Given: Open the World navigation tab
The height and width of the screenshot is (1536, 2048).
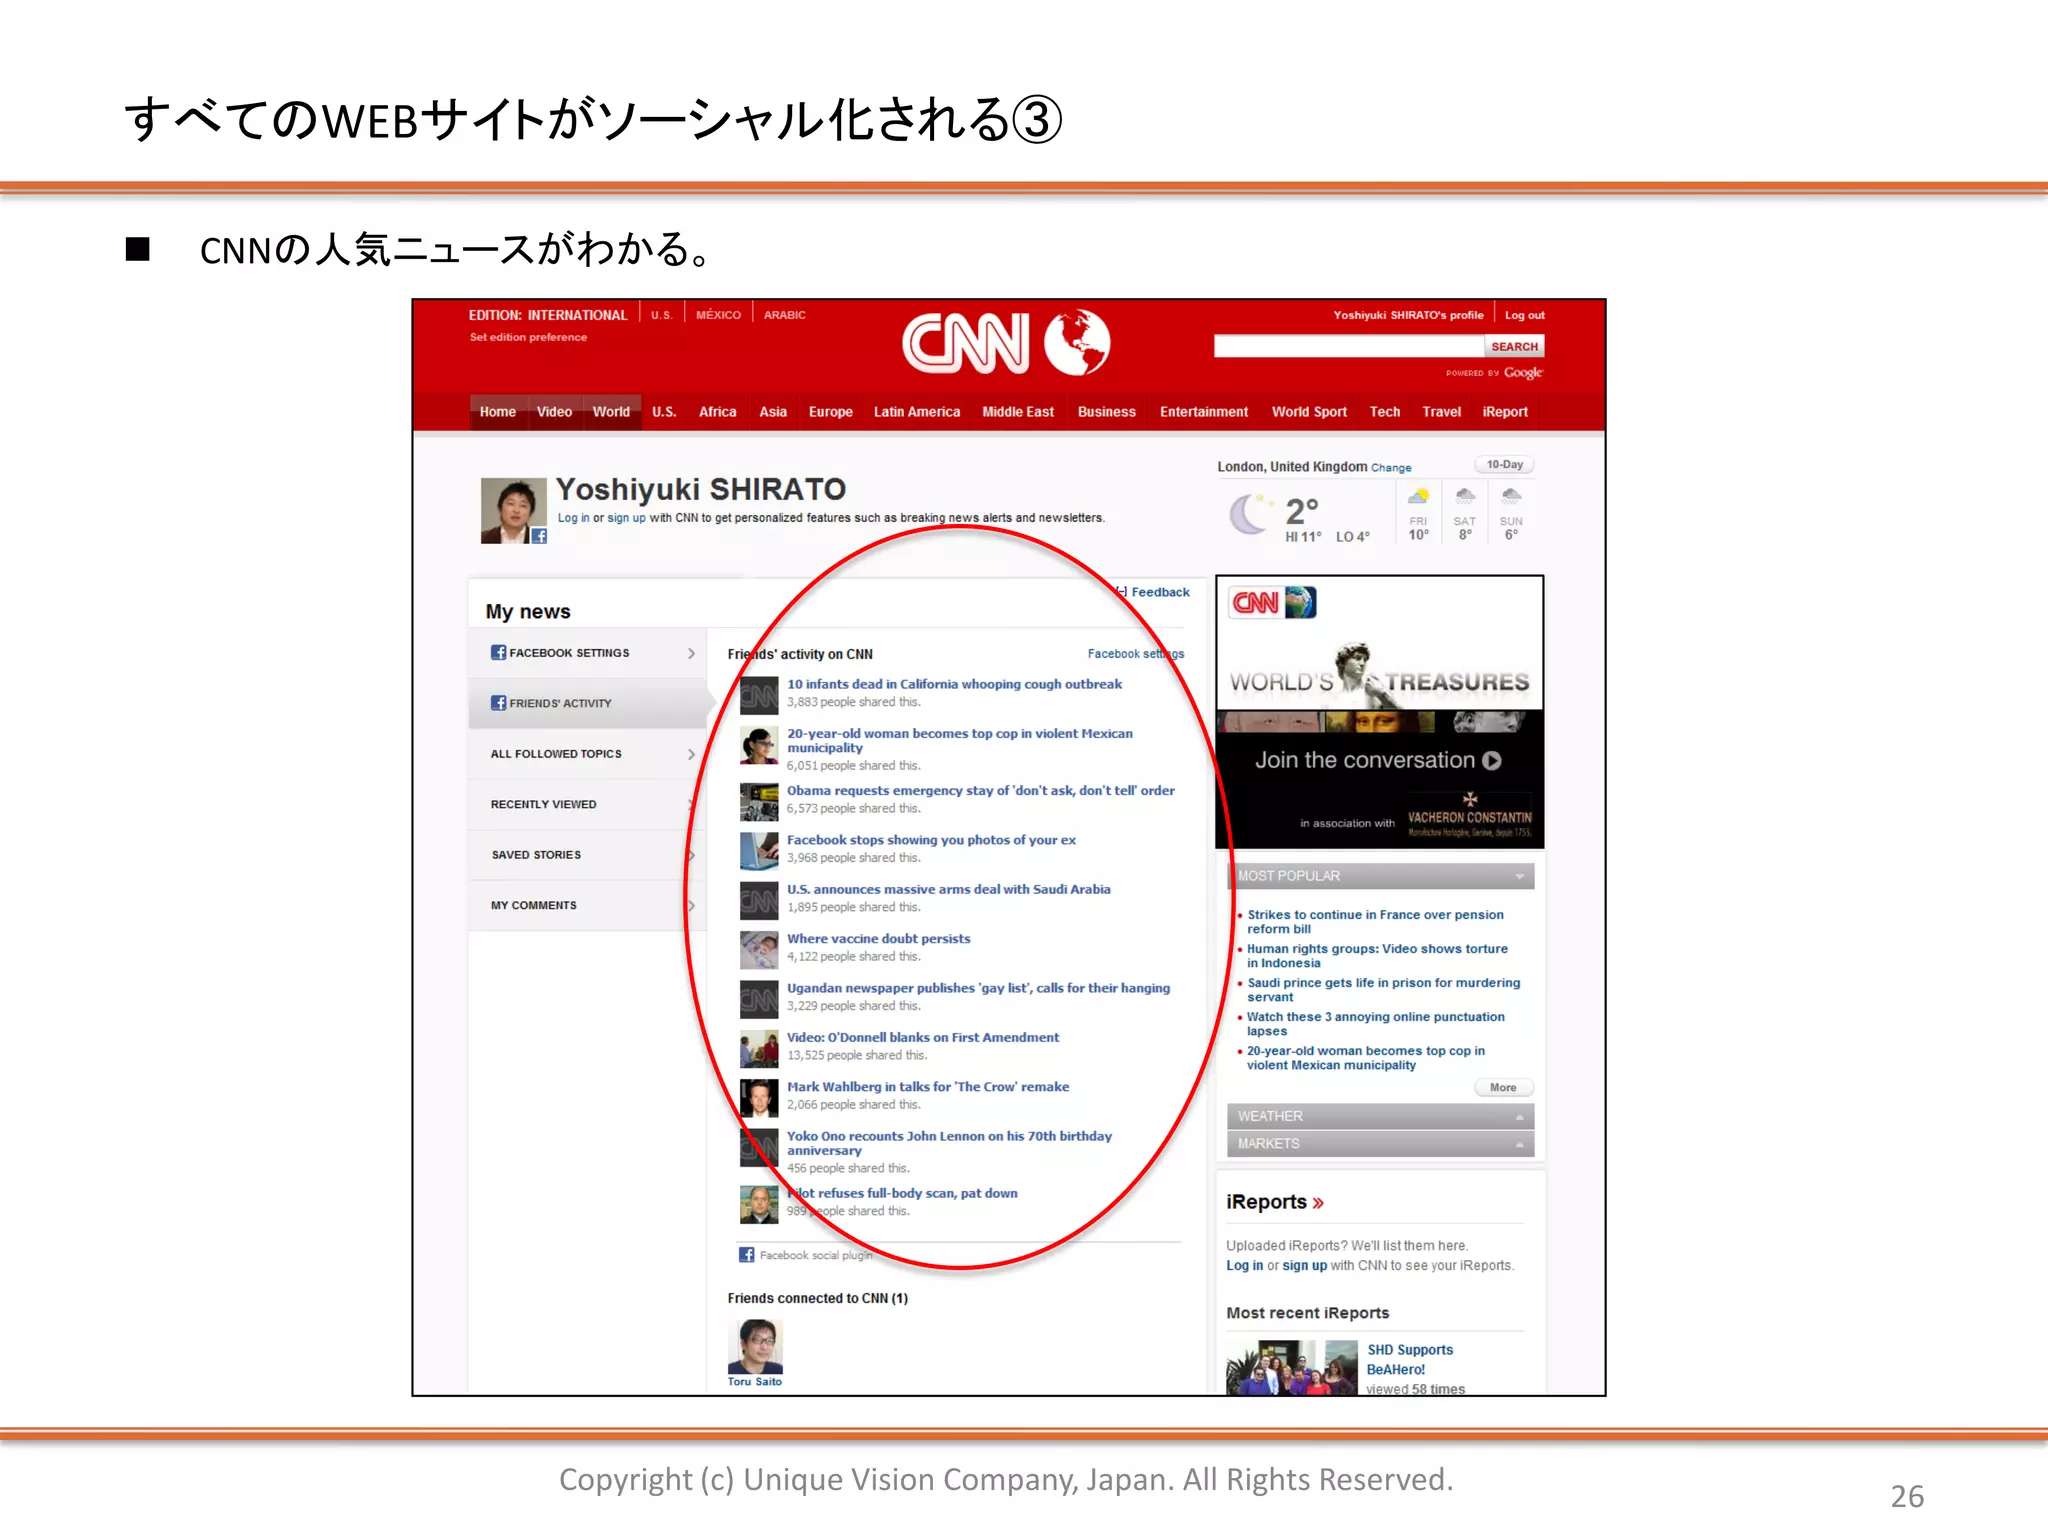Looking at the screenshot, I should coord(611,412).
